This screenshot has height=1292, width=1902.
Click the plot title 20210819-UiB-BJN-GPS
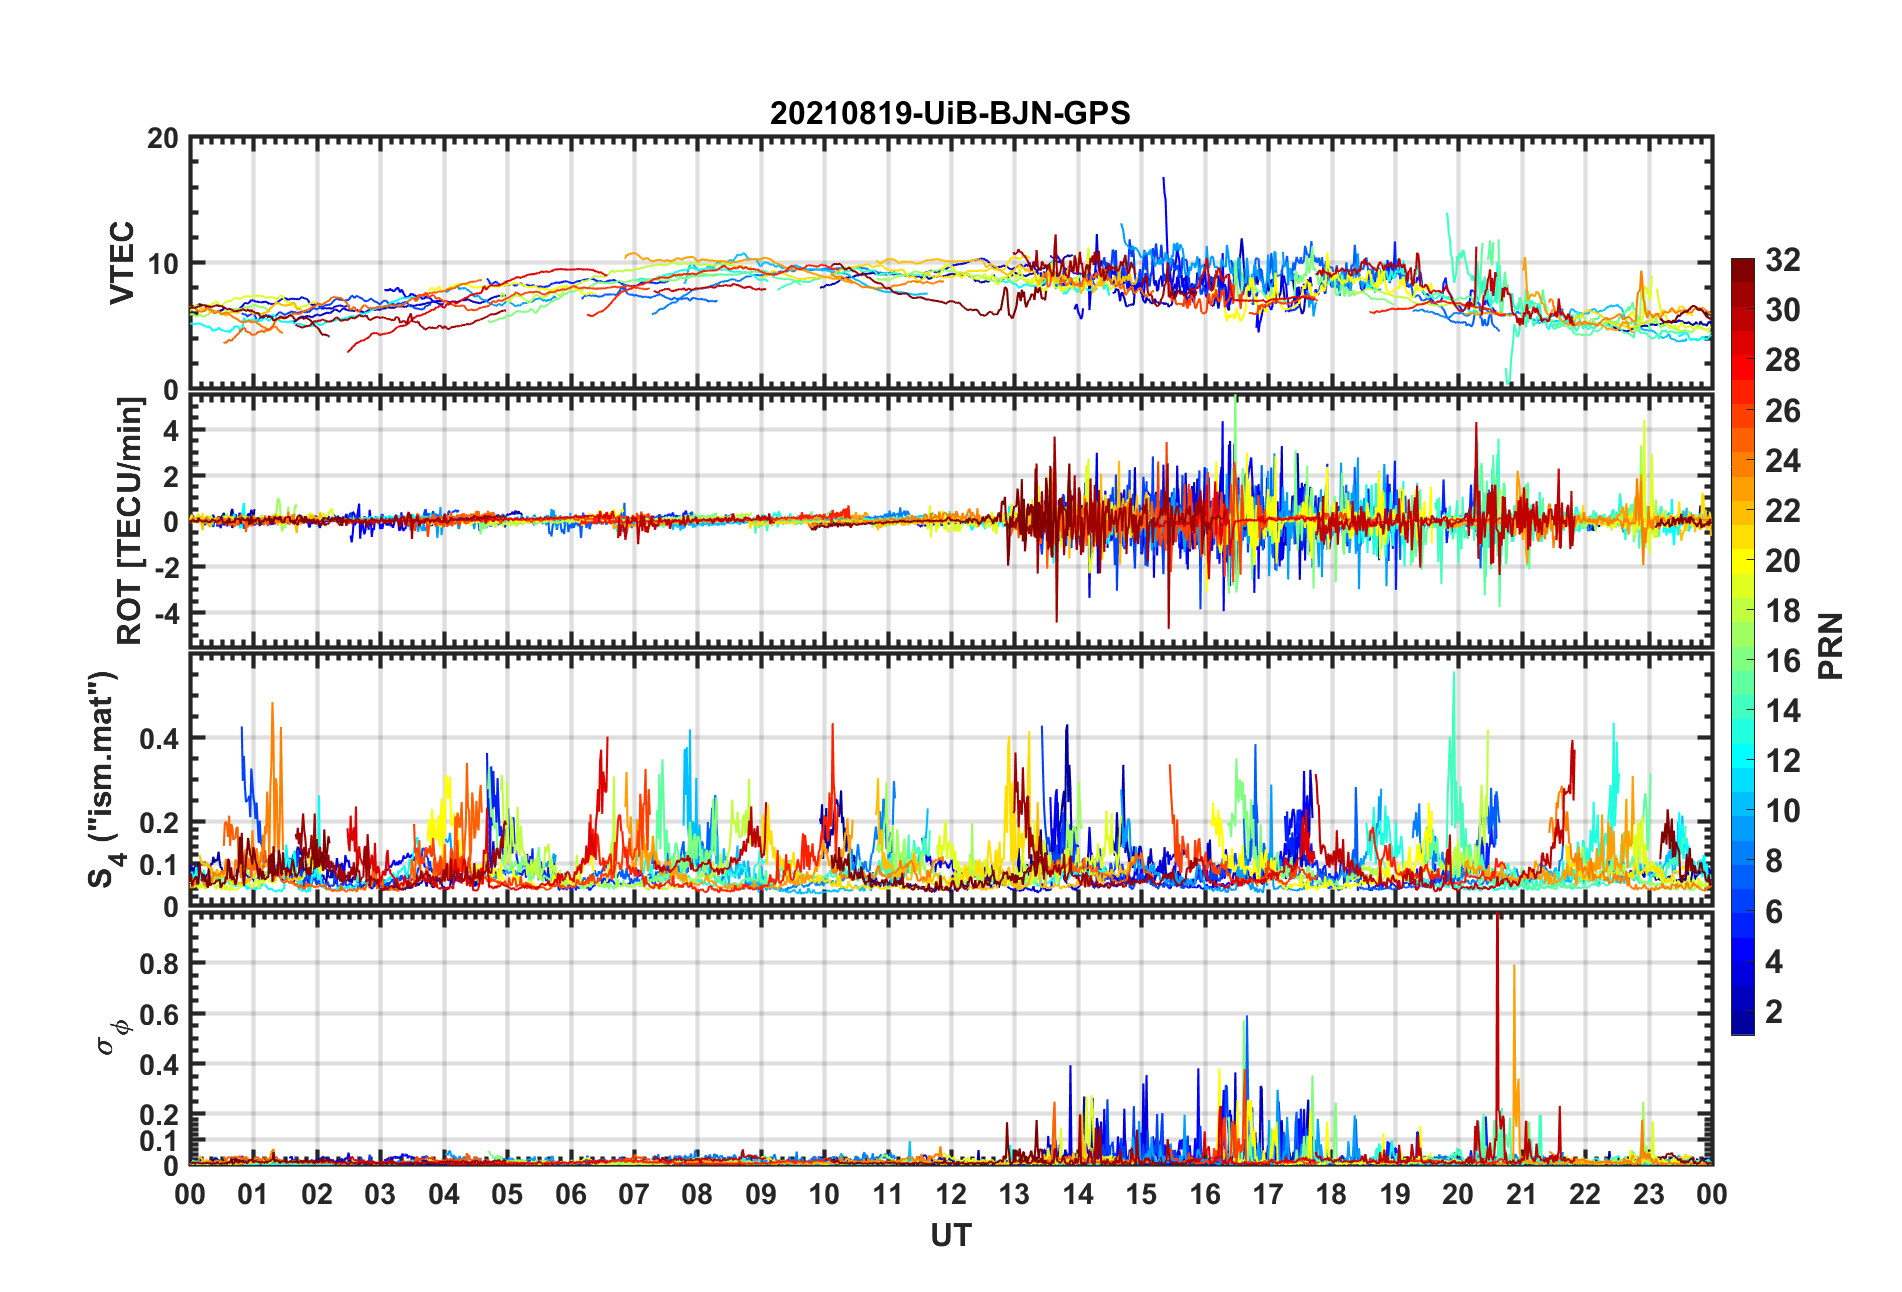[950, 113]
